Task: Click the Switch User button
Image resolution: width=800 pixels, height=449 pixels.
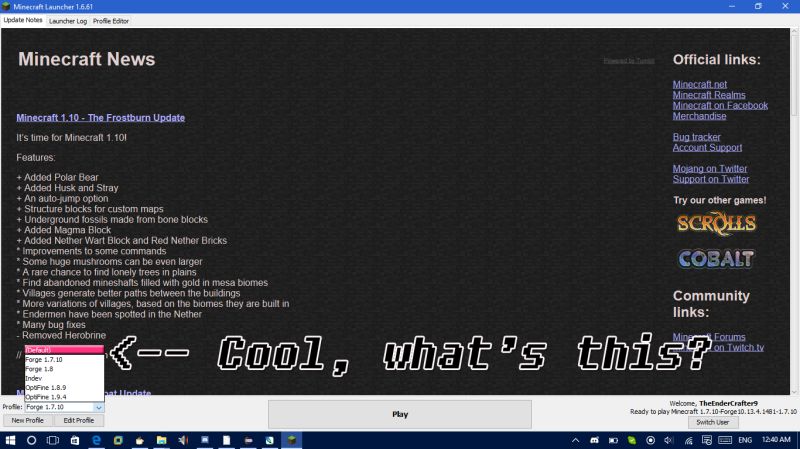Action: click(713, 422)
